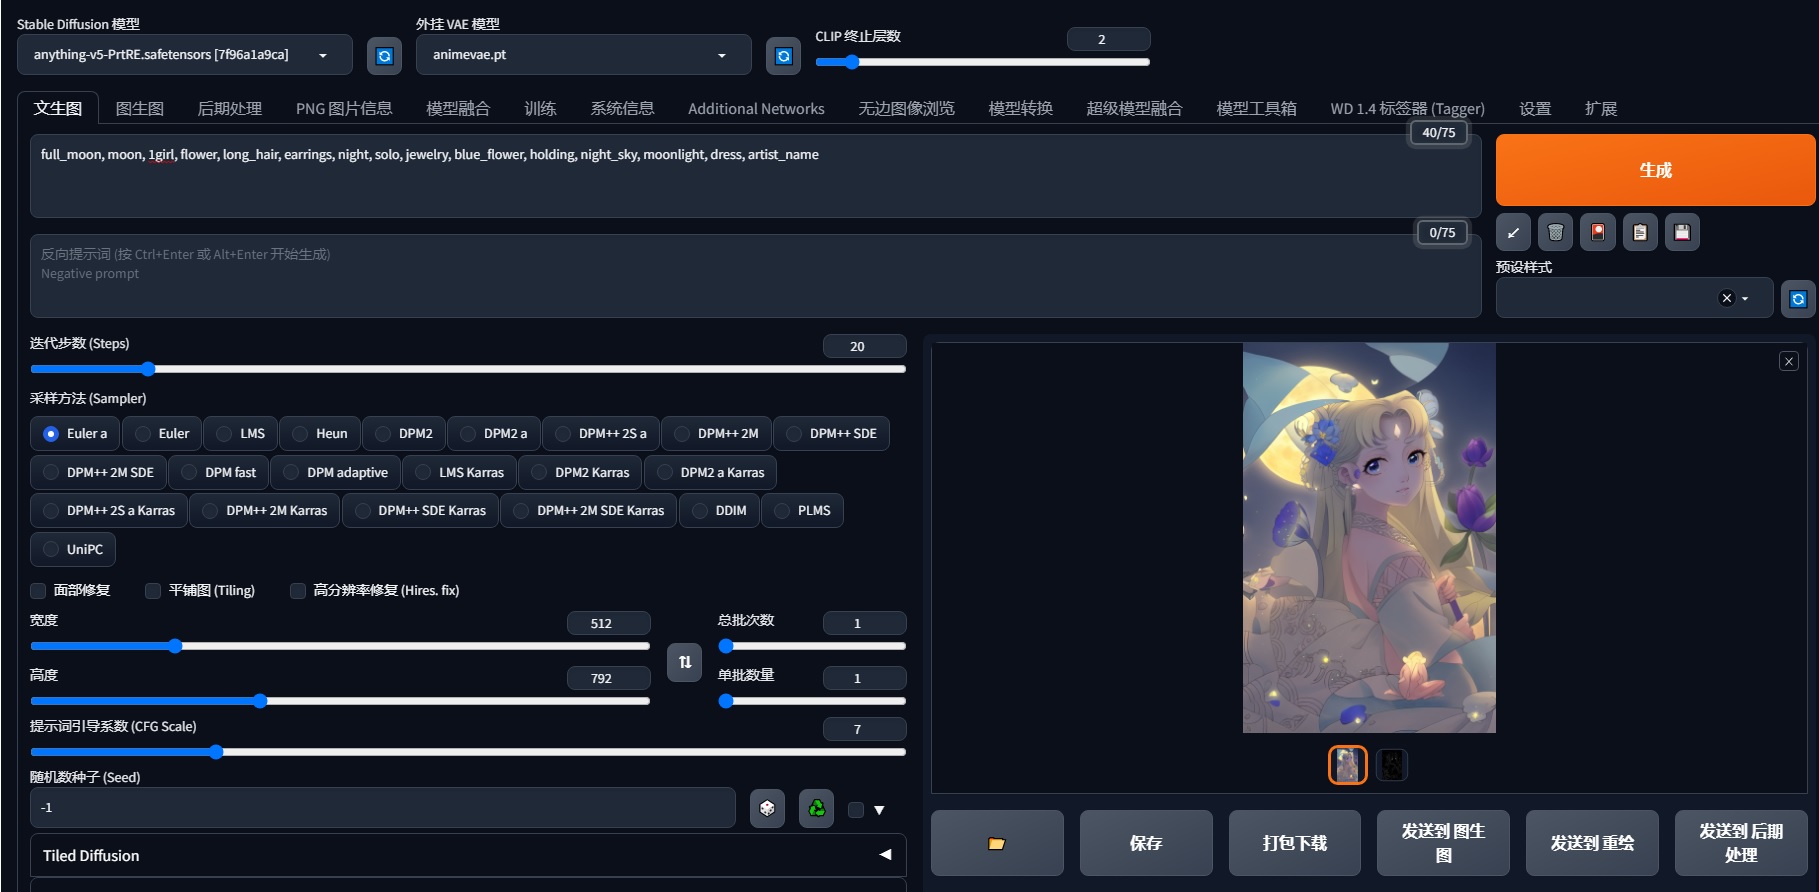Screen dimensions: 1819x892
Task: Click the dice icon to randomize seed
Action: (x=767, y=808)
